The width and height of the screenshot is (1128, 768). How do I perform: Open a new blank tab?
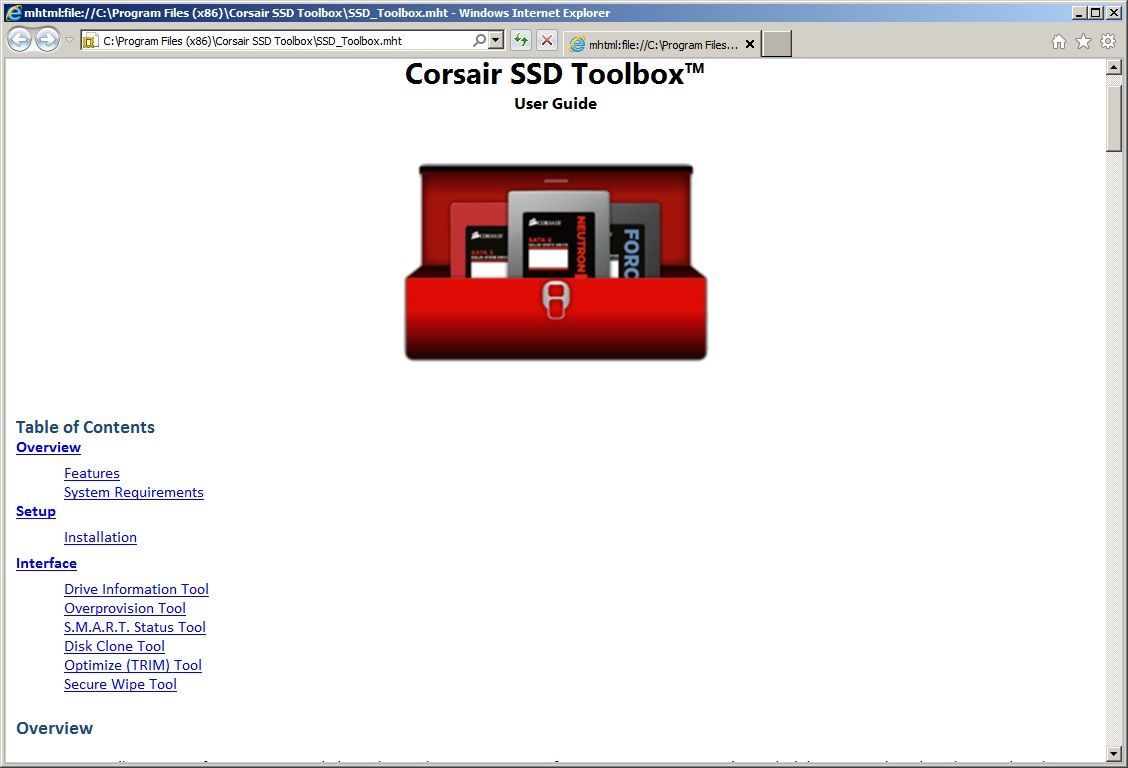point(776,44)
